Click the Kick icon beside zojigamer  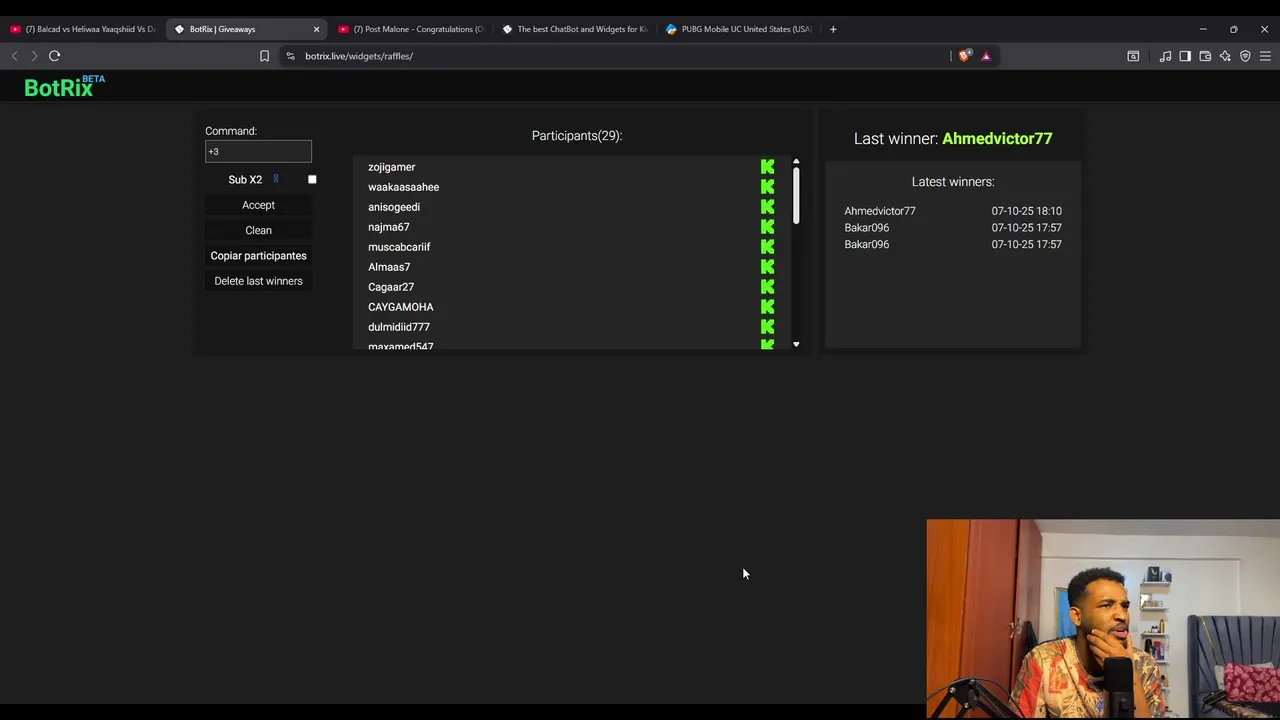[767, 167]
